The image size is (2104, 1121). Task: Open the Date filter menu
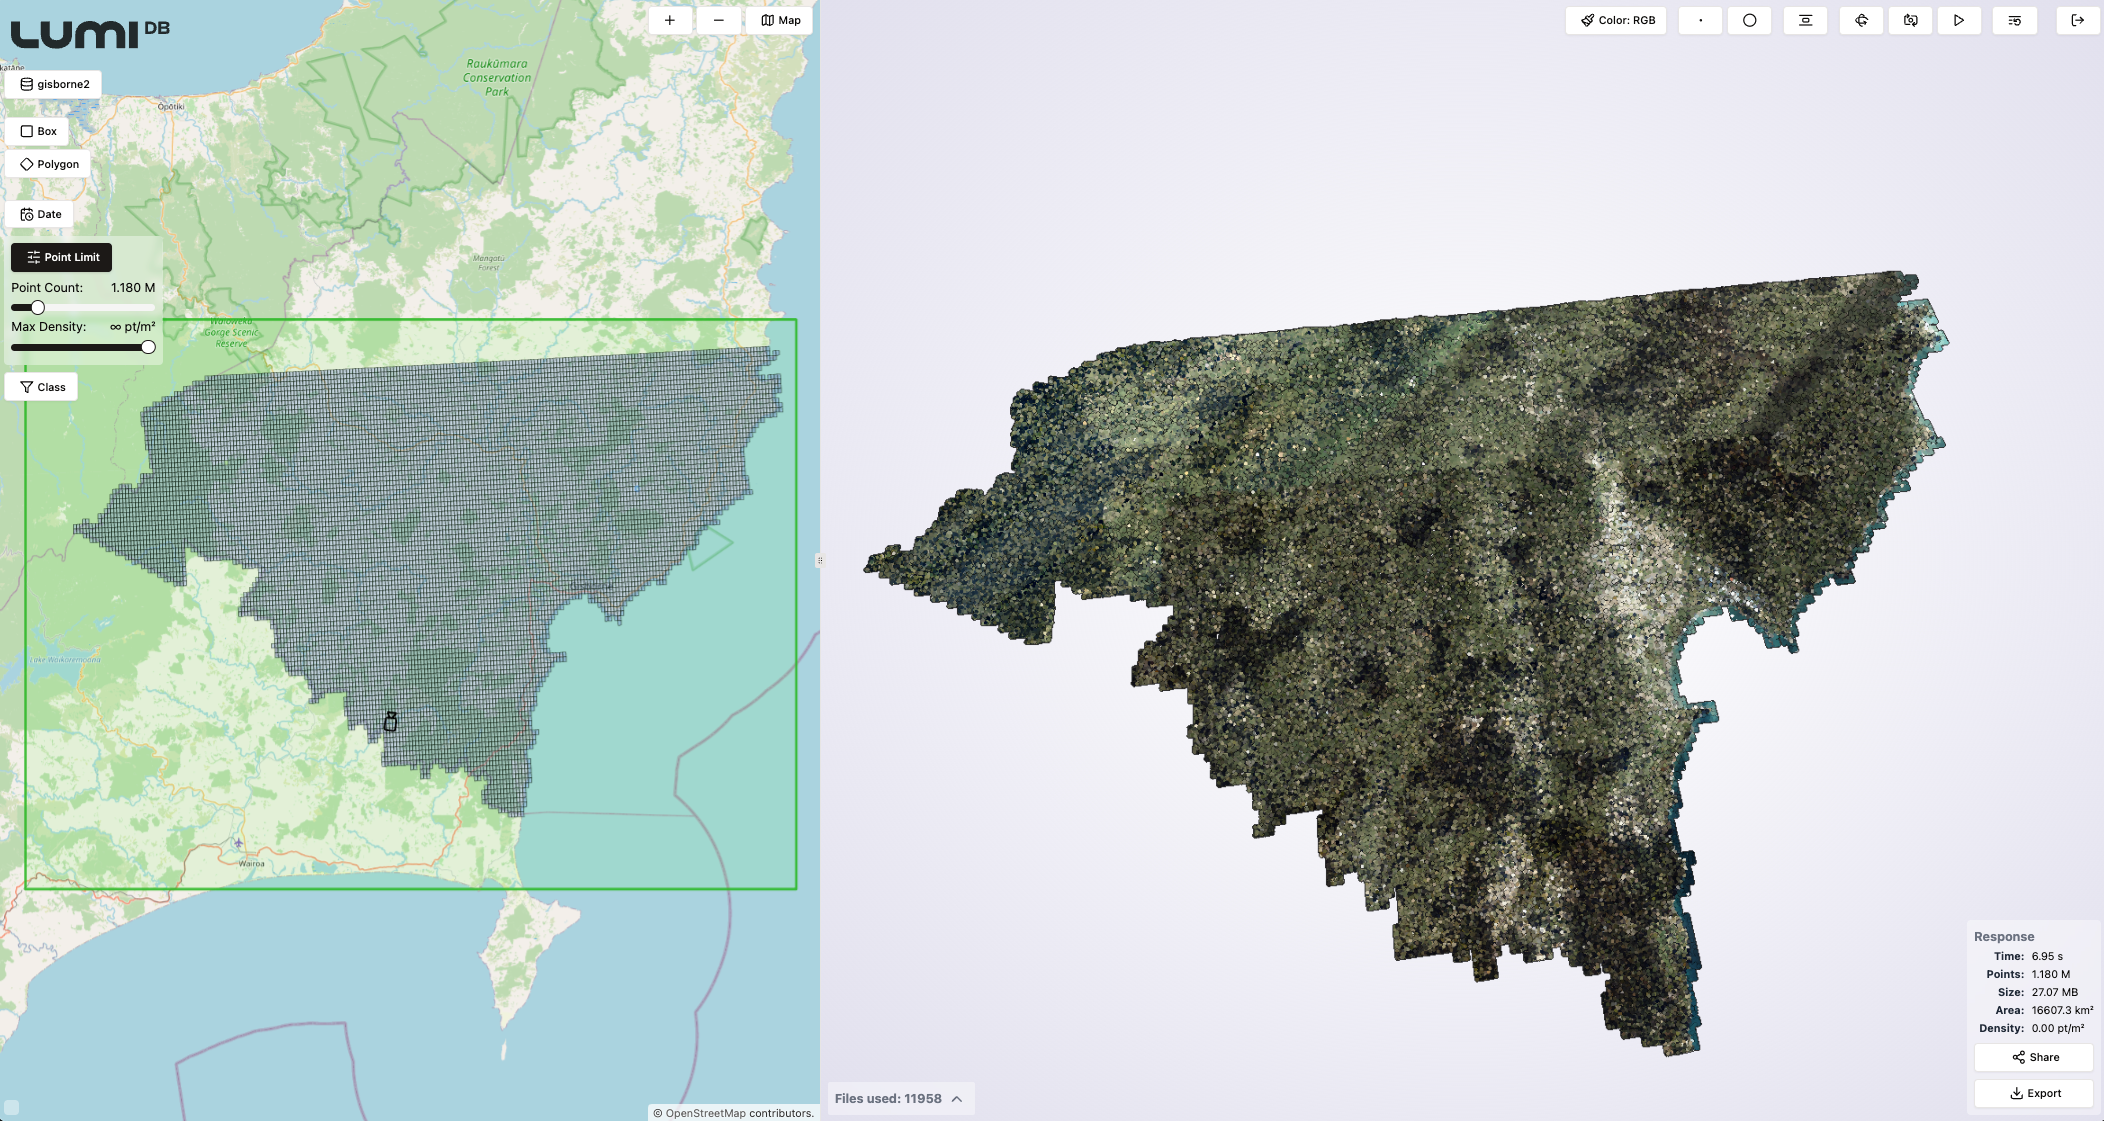[40, 214]
